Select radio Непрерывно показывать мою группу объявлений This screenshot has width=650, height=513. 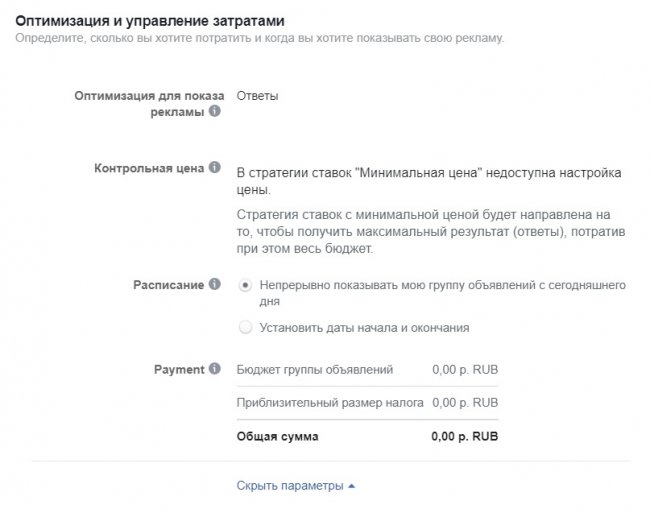(246, 285)
